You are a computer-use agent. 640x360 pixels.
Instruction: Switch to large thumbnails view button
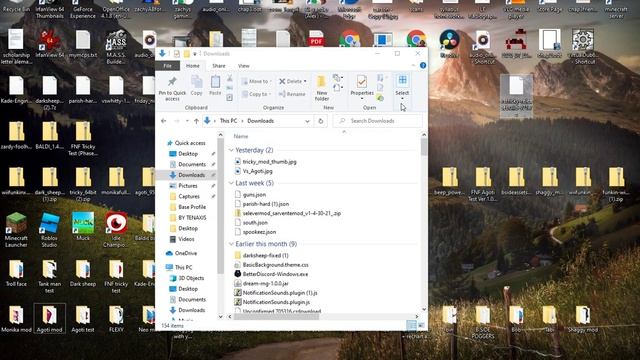[421, 325]
